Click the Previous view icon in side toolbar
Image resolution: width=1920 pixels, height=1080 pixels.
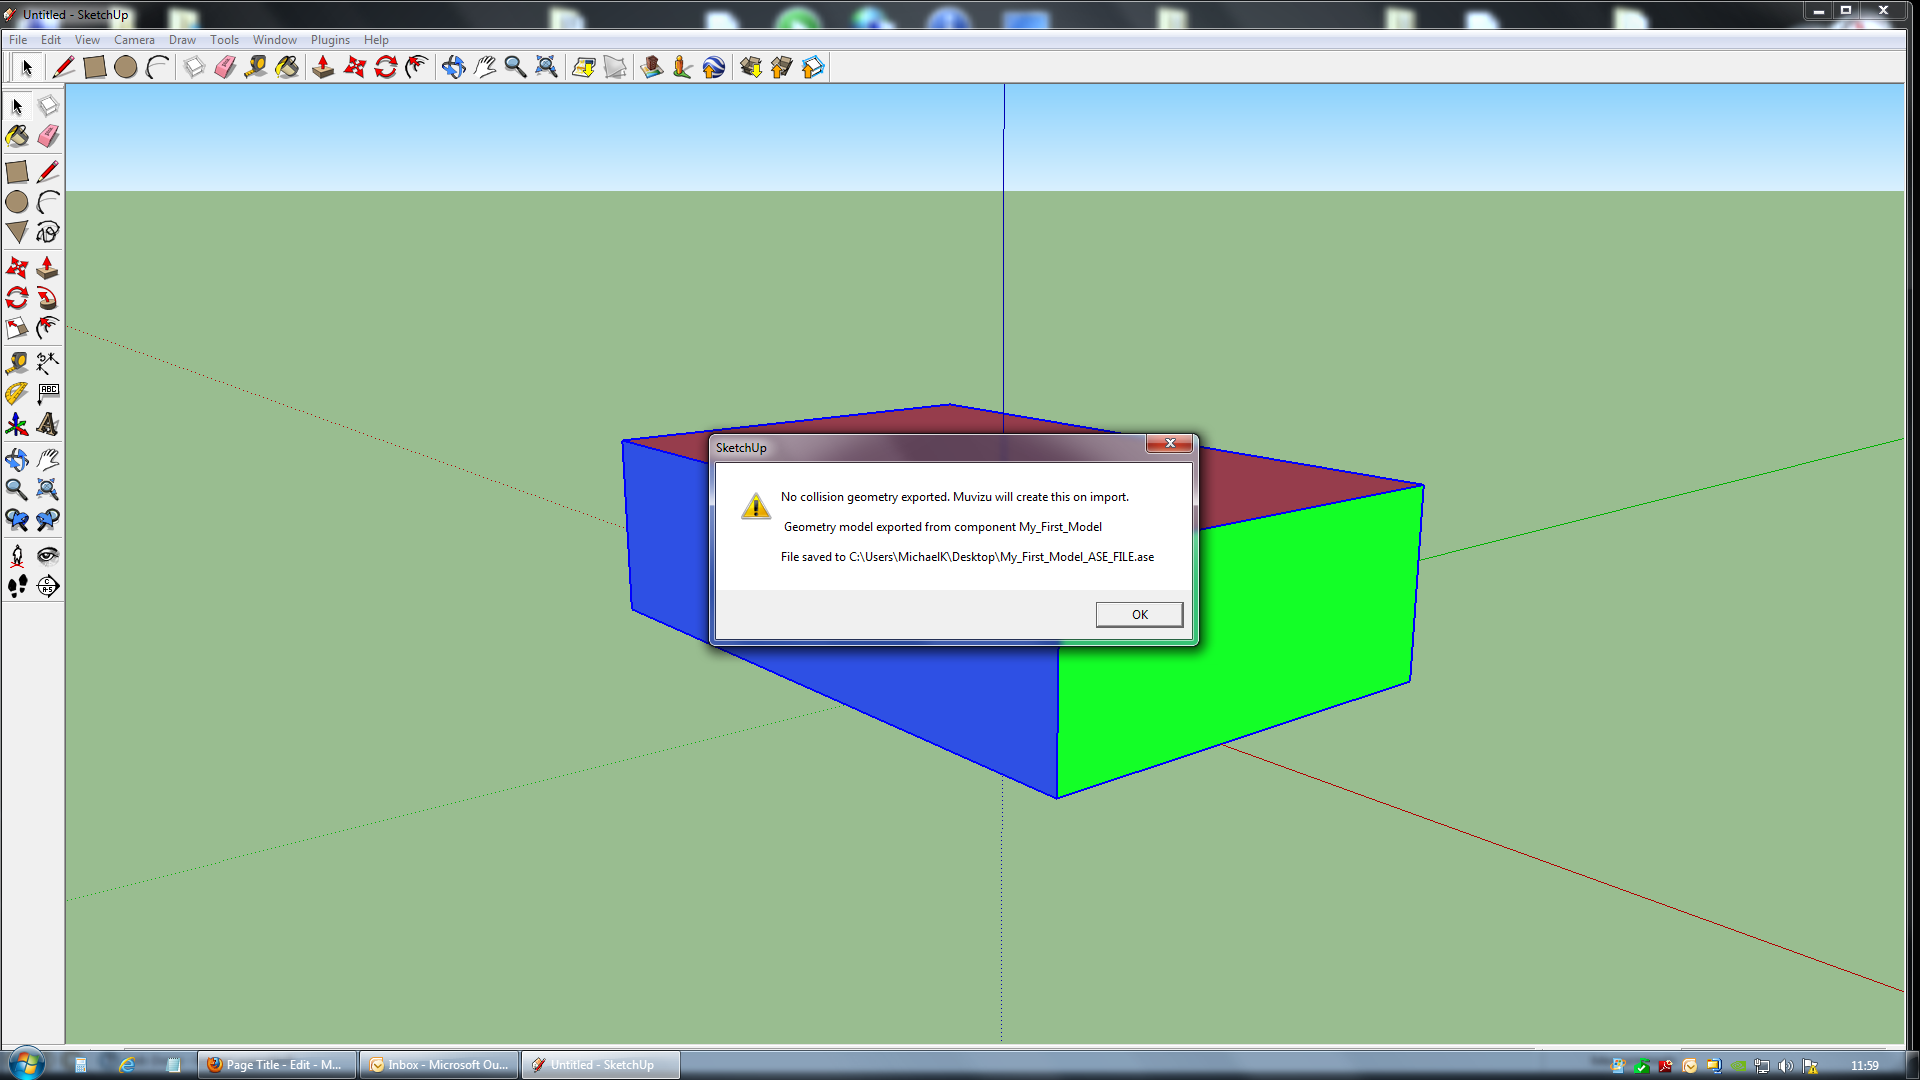(17, 520)
